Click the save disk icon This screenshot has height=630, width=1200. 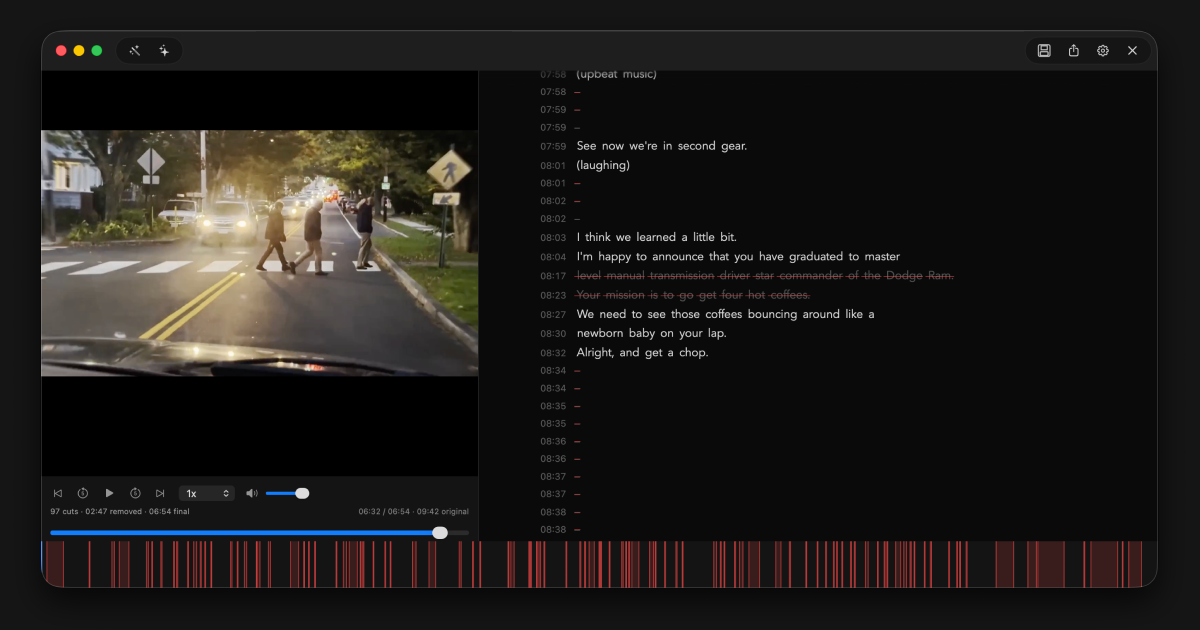(1044, 51)
